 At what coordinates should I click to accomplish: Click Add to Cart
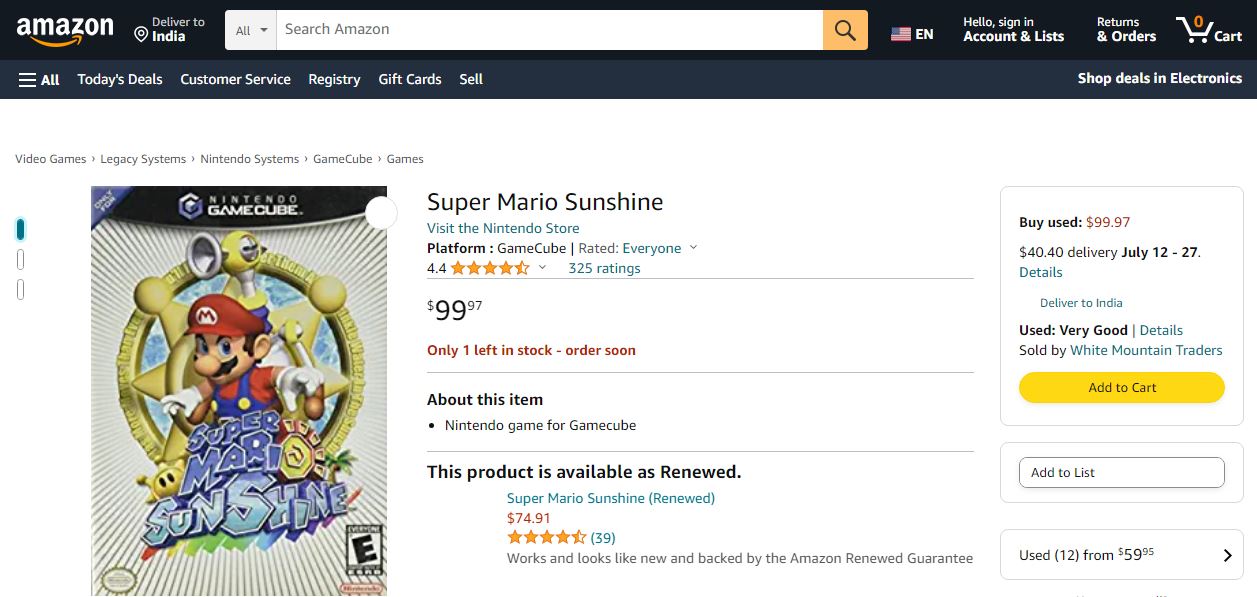[x=1121, y=387]
